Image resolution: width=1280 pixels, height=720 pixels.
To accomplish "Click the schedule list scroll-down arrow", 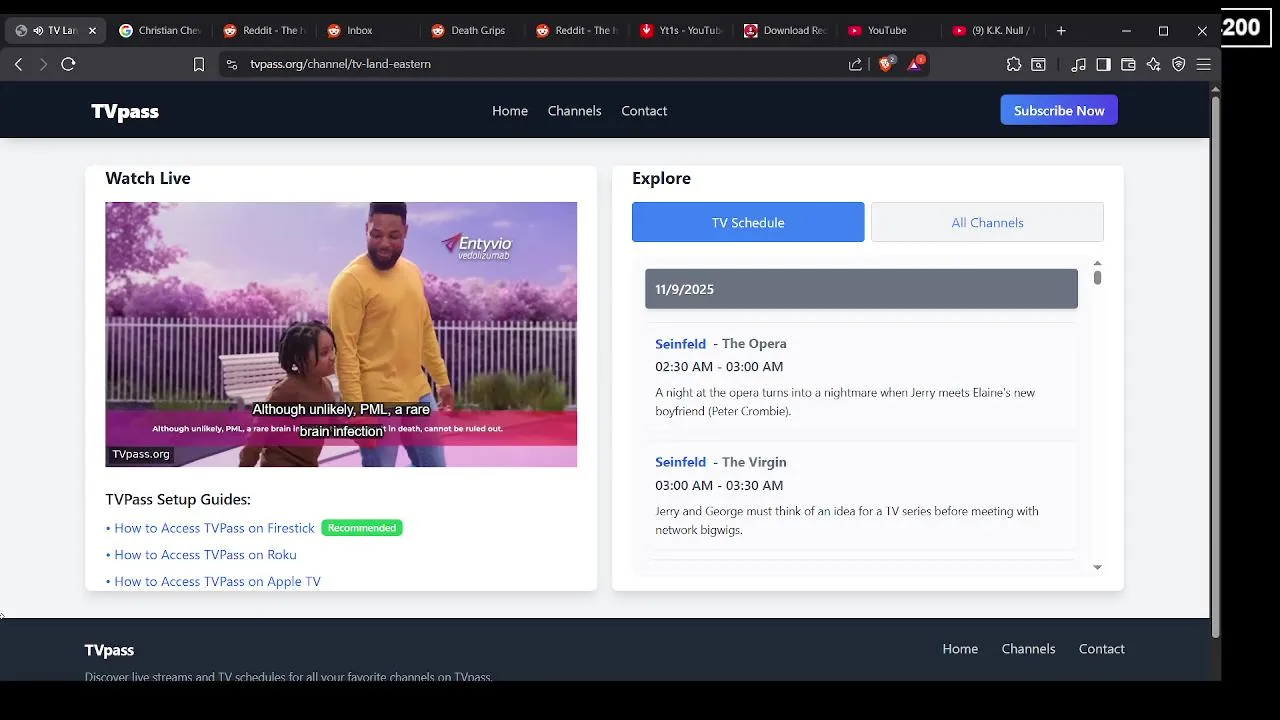I will pyautogui.click(x=1097, y=567).
